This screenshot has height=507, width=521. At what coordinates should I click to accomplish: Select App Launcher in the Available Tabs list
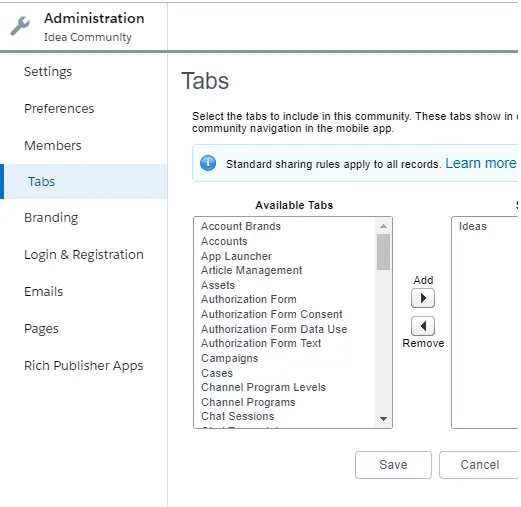(x=236, y=256)
